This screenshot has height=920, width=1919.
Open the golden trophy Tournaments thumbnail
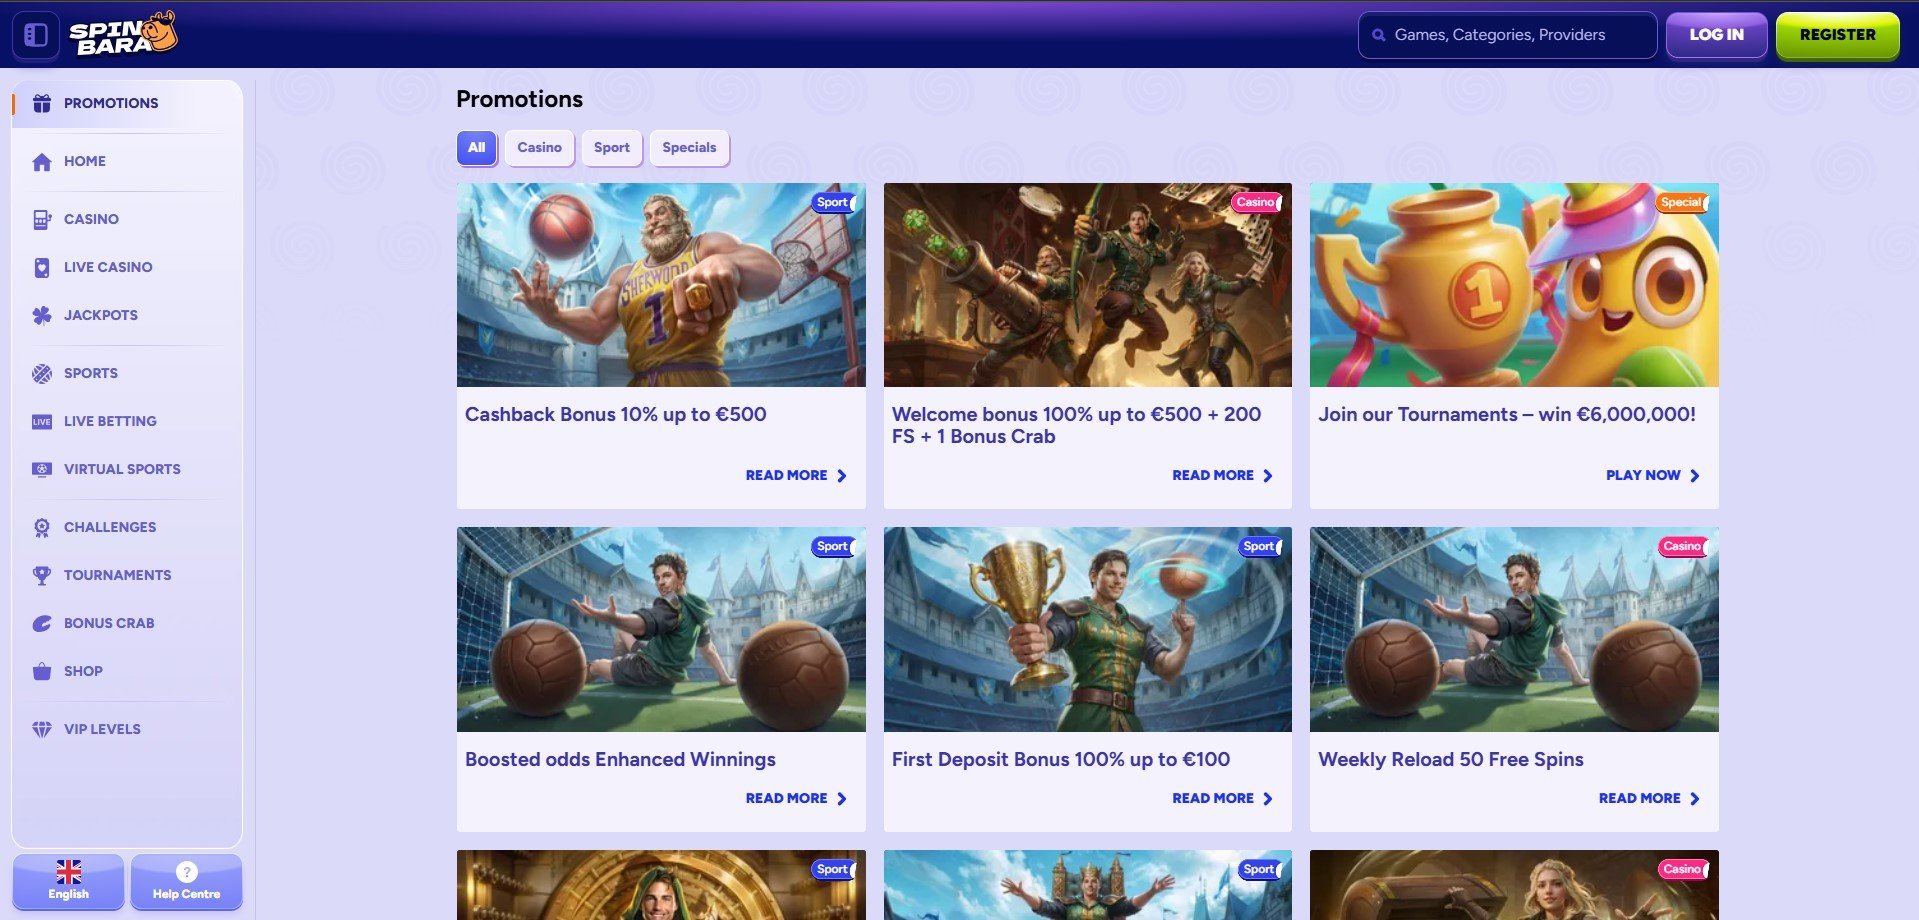tap(1514, 285)
